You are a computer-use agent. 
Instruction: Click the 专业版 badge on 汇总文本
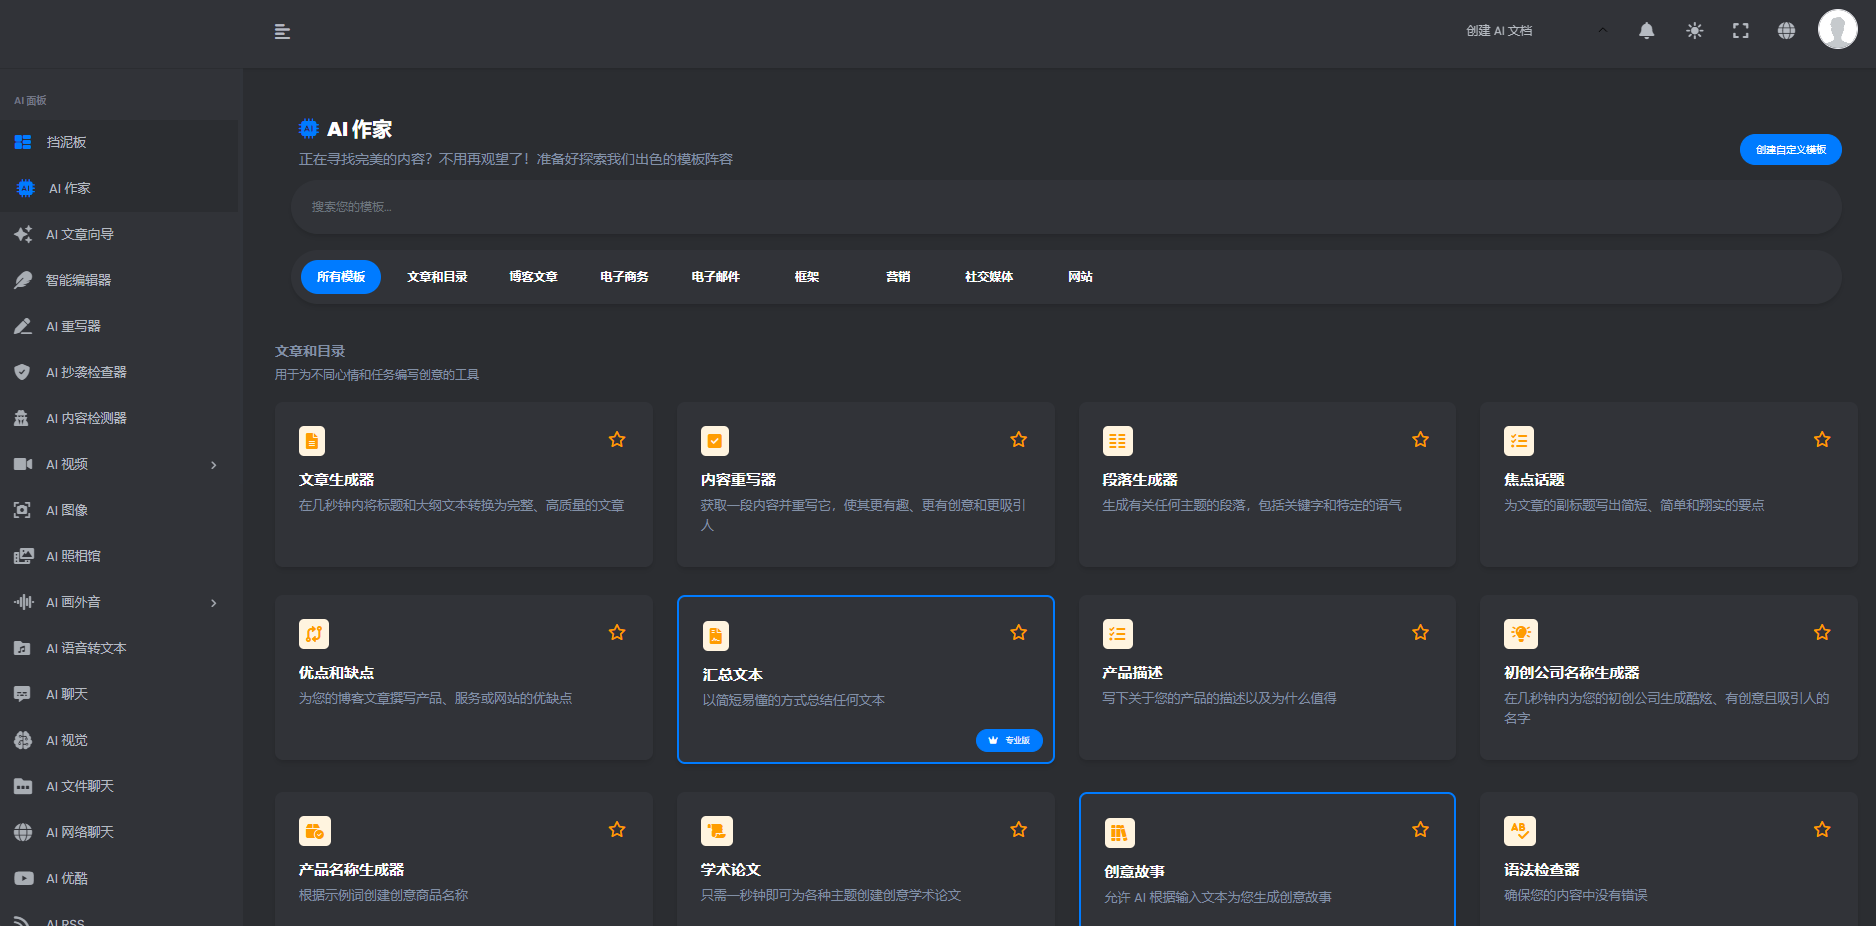[x=1009, y=740]
